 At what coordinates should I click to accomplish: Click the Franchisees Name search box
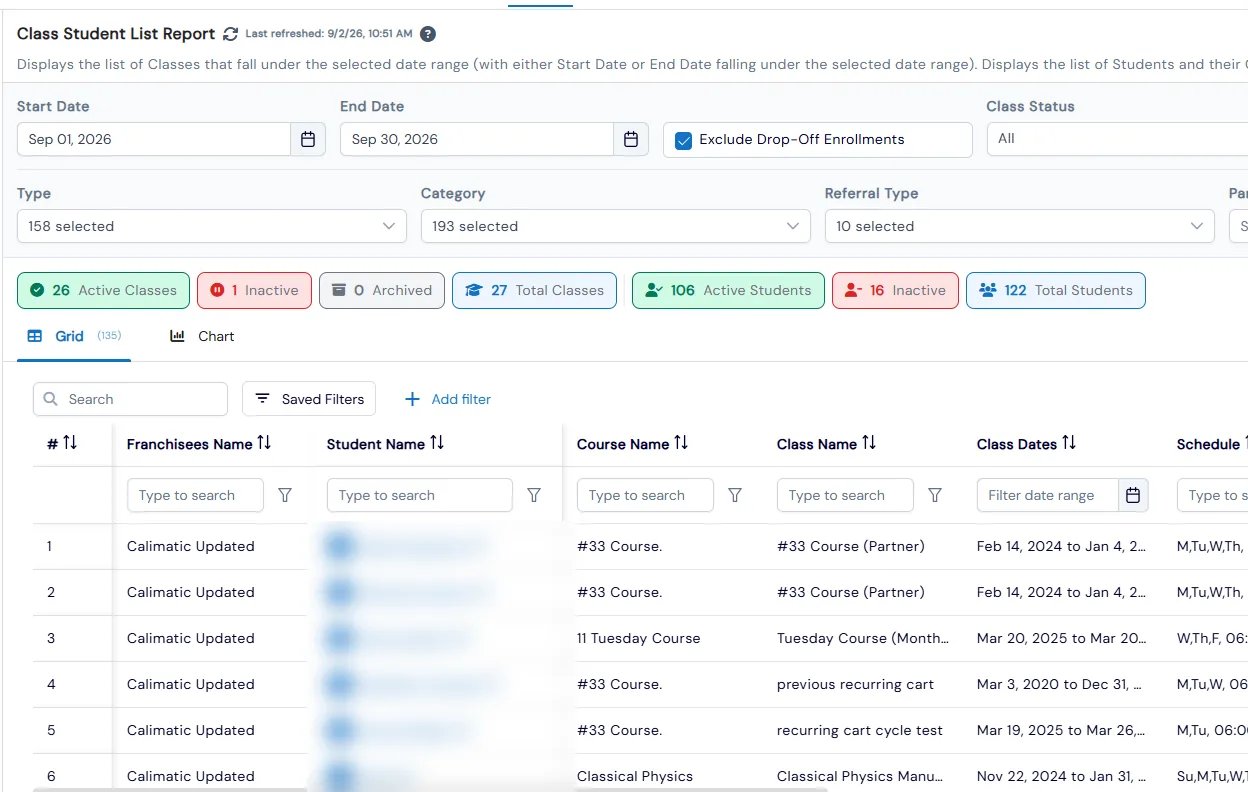coord(195,495)
